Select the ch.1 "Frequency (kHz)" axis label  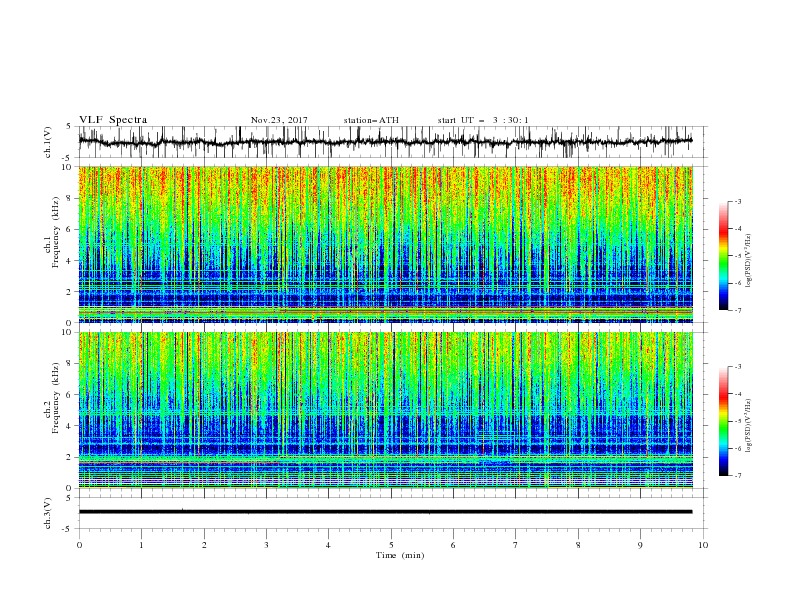click(56, 232)
